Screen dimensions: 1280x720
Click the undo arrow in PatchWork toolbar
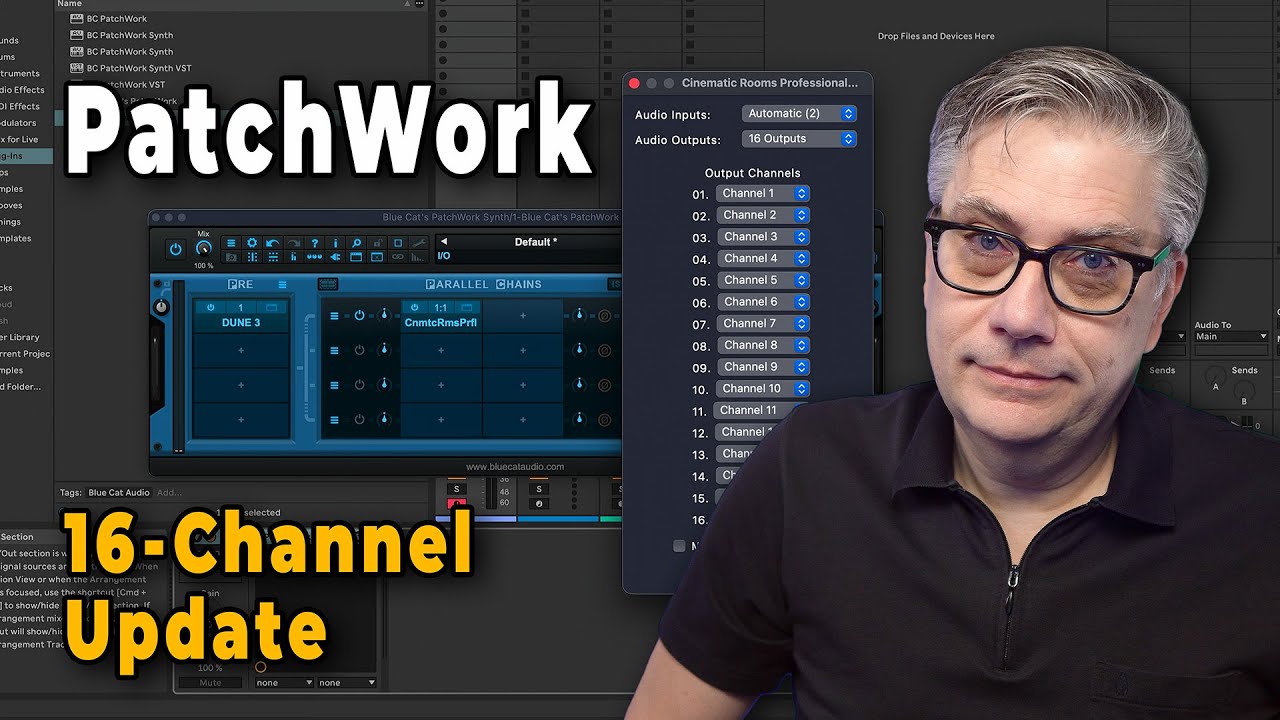coord(272,243)
